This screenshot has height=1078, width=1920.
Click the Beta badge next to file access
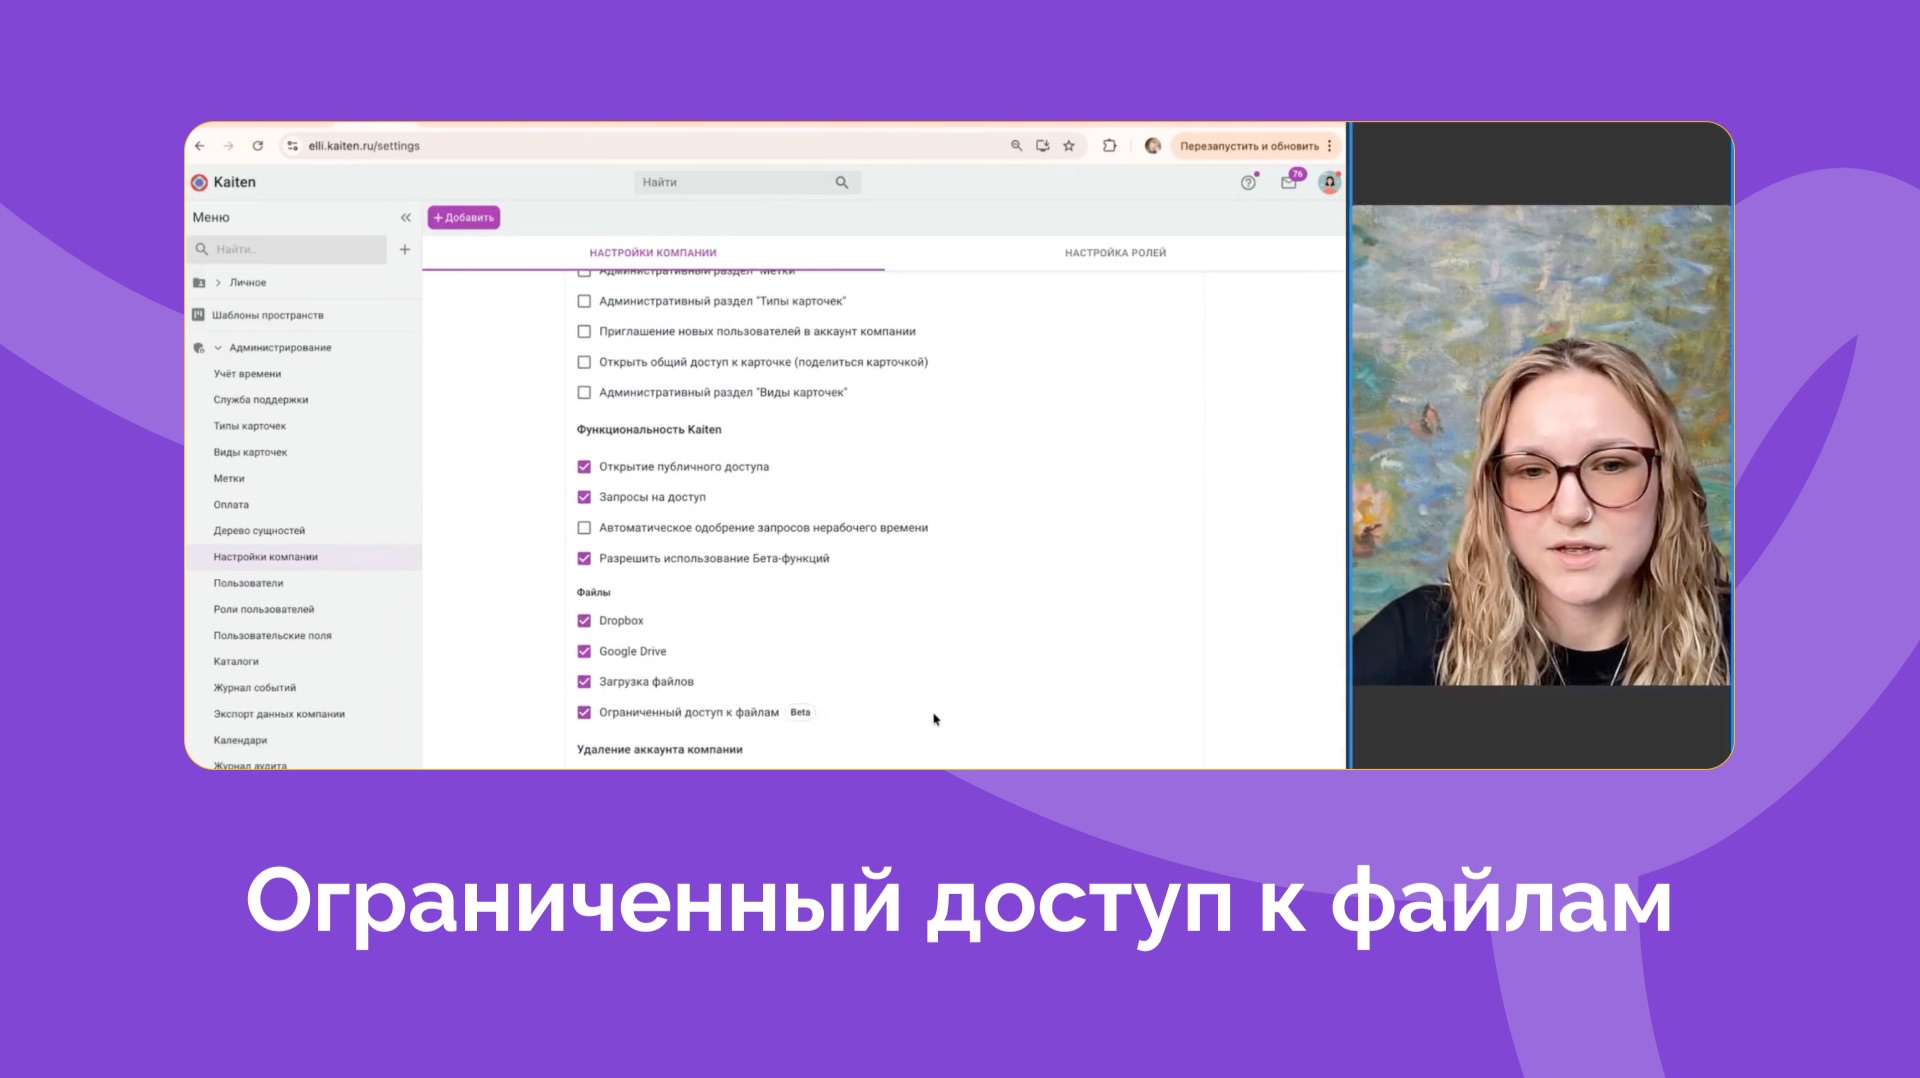pyautogui.click(x=800, y=713)
